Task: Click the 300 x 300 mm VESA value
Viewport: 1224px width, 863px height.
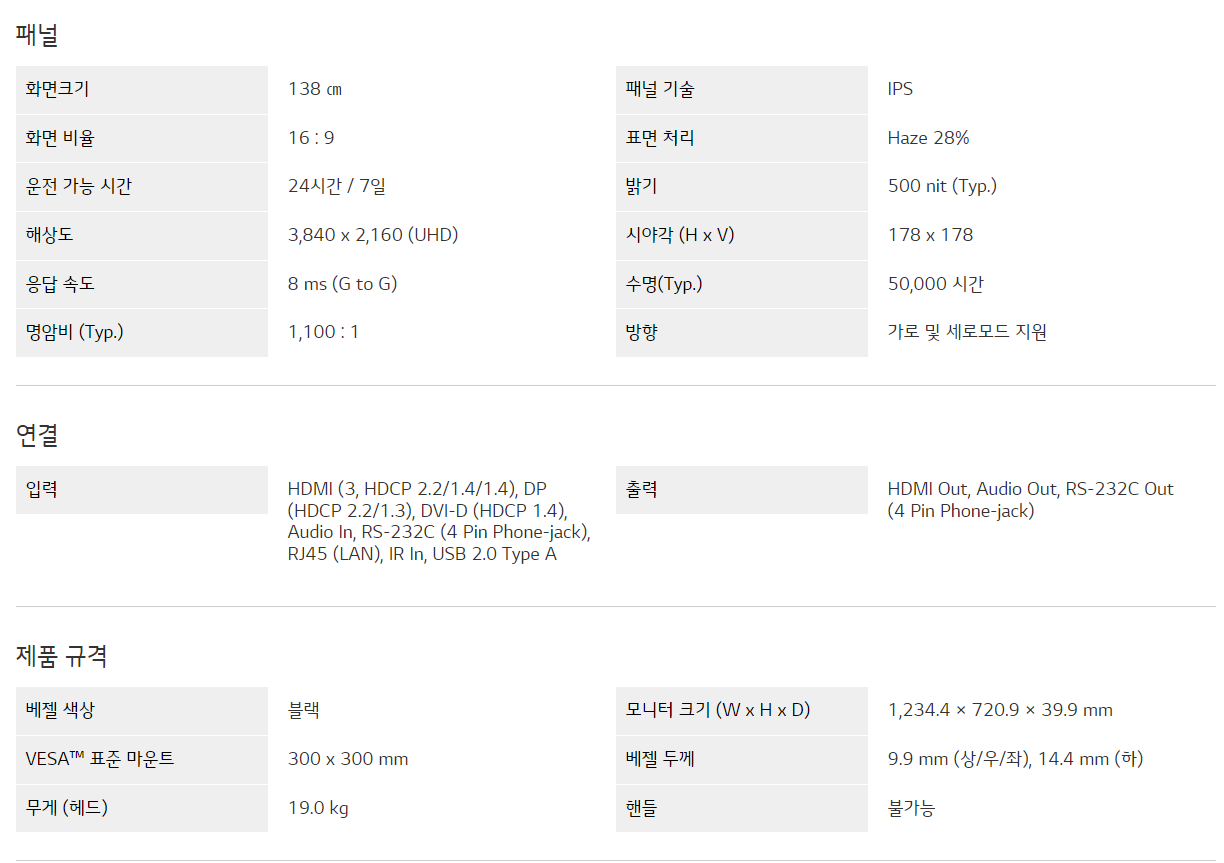Action: click(x=348, y=759)
